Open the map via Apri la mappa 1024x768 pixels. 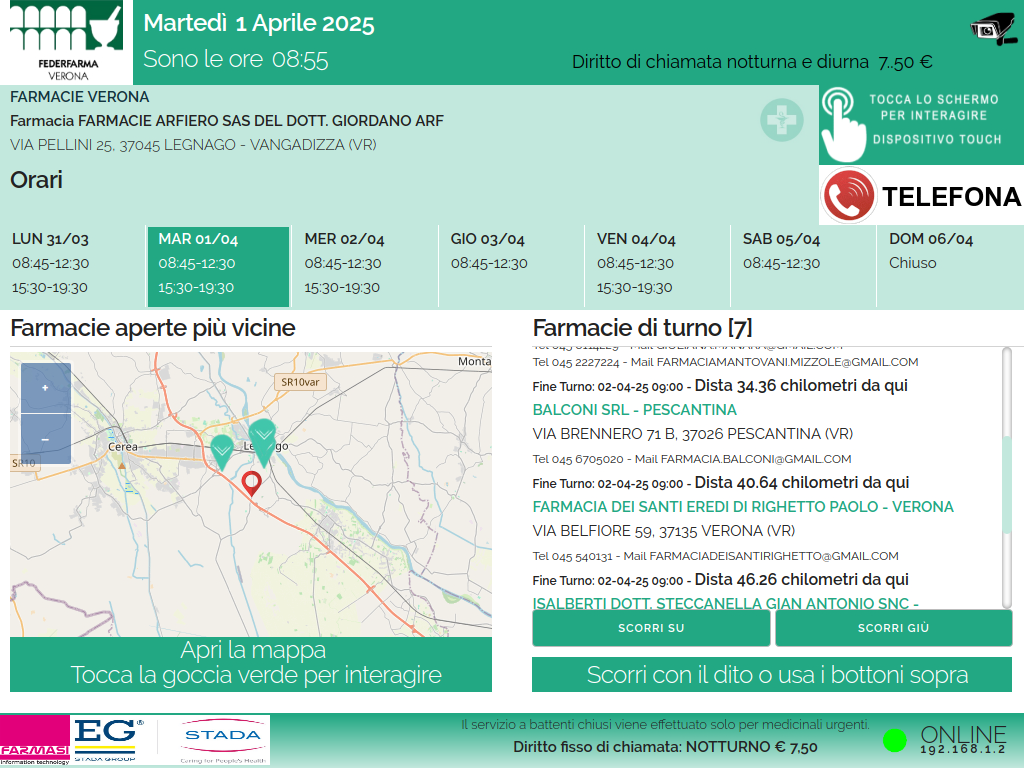coord(251,663)
